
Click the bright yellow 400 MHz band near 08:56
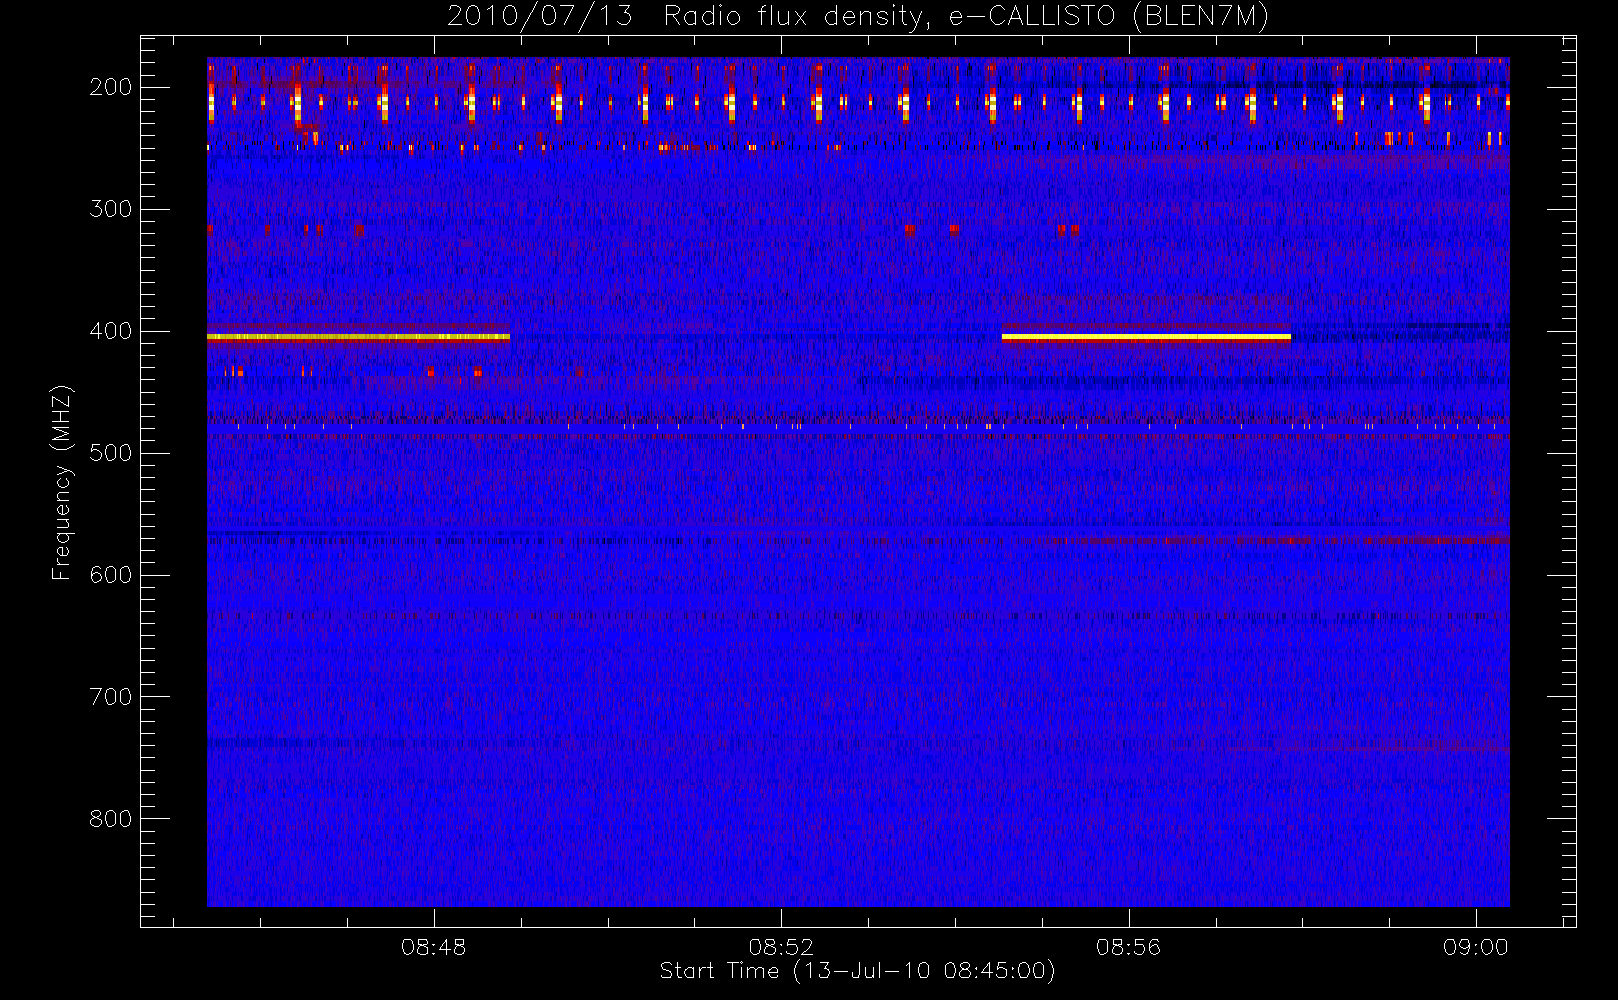click(x=1146, y=338)
